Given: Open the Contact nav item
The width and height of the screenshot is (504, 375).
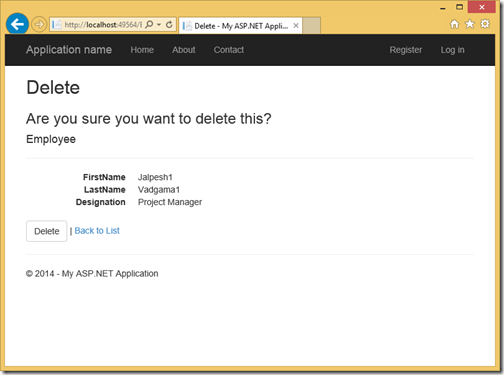Looking at the screenshot, I should [229, 50].
